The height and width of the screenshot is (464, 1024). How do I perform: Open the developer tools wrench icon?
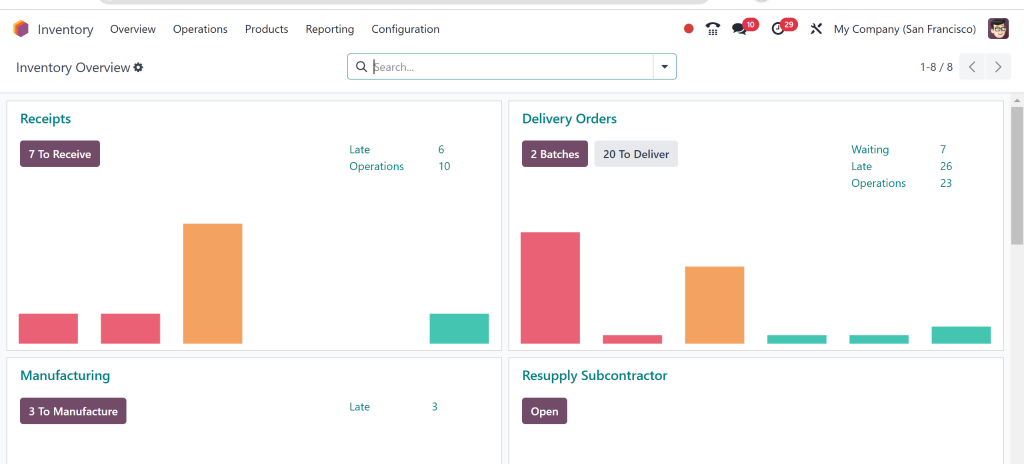point(816,29)
